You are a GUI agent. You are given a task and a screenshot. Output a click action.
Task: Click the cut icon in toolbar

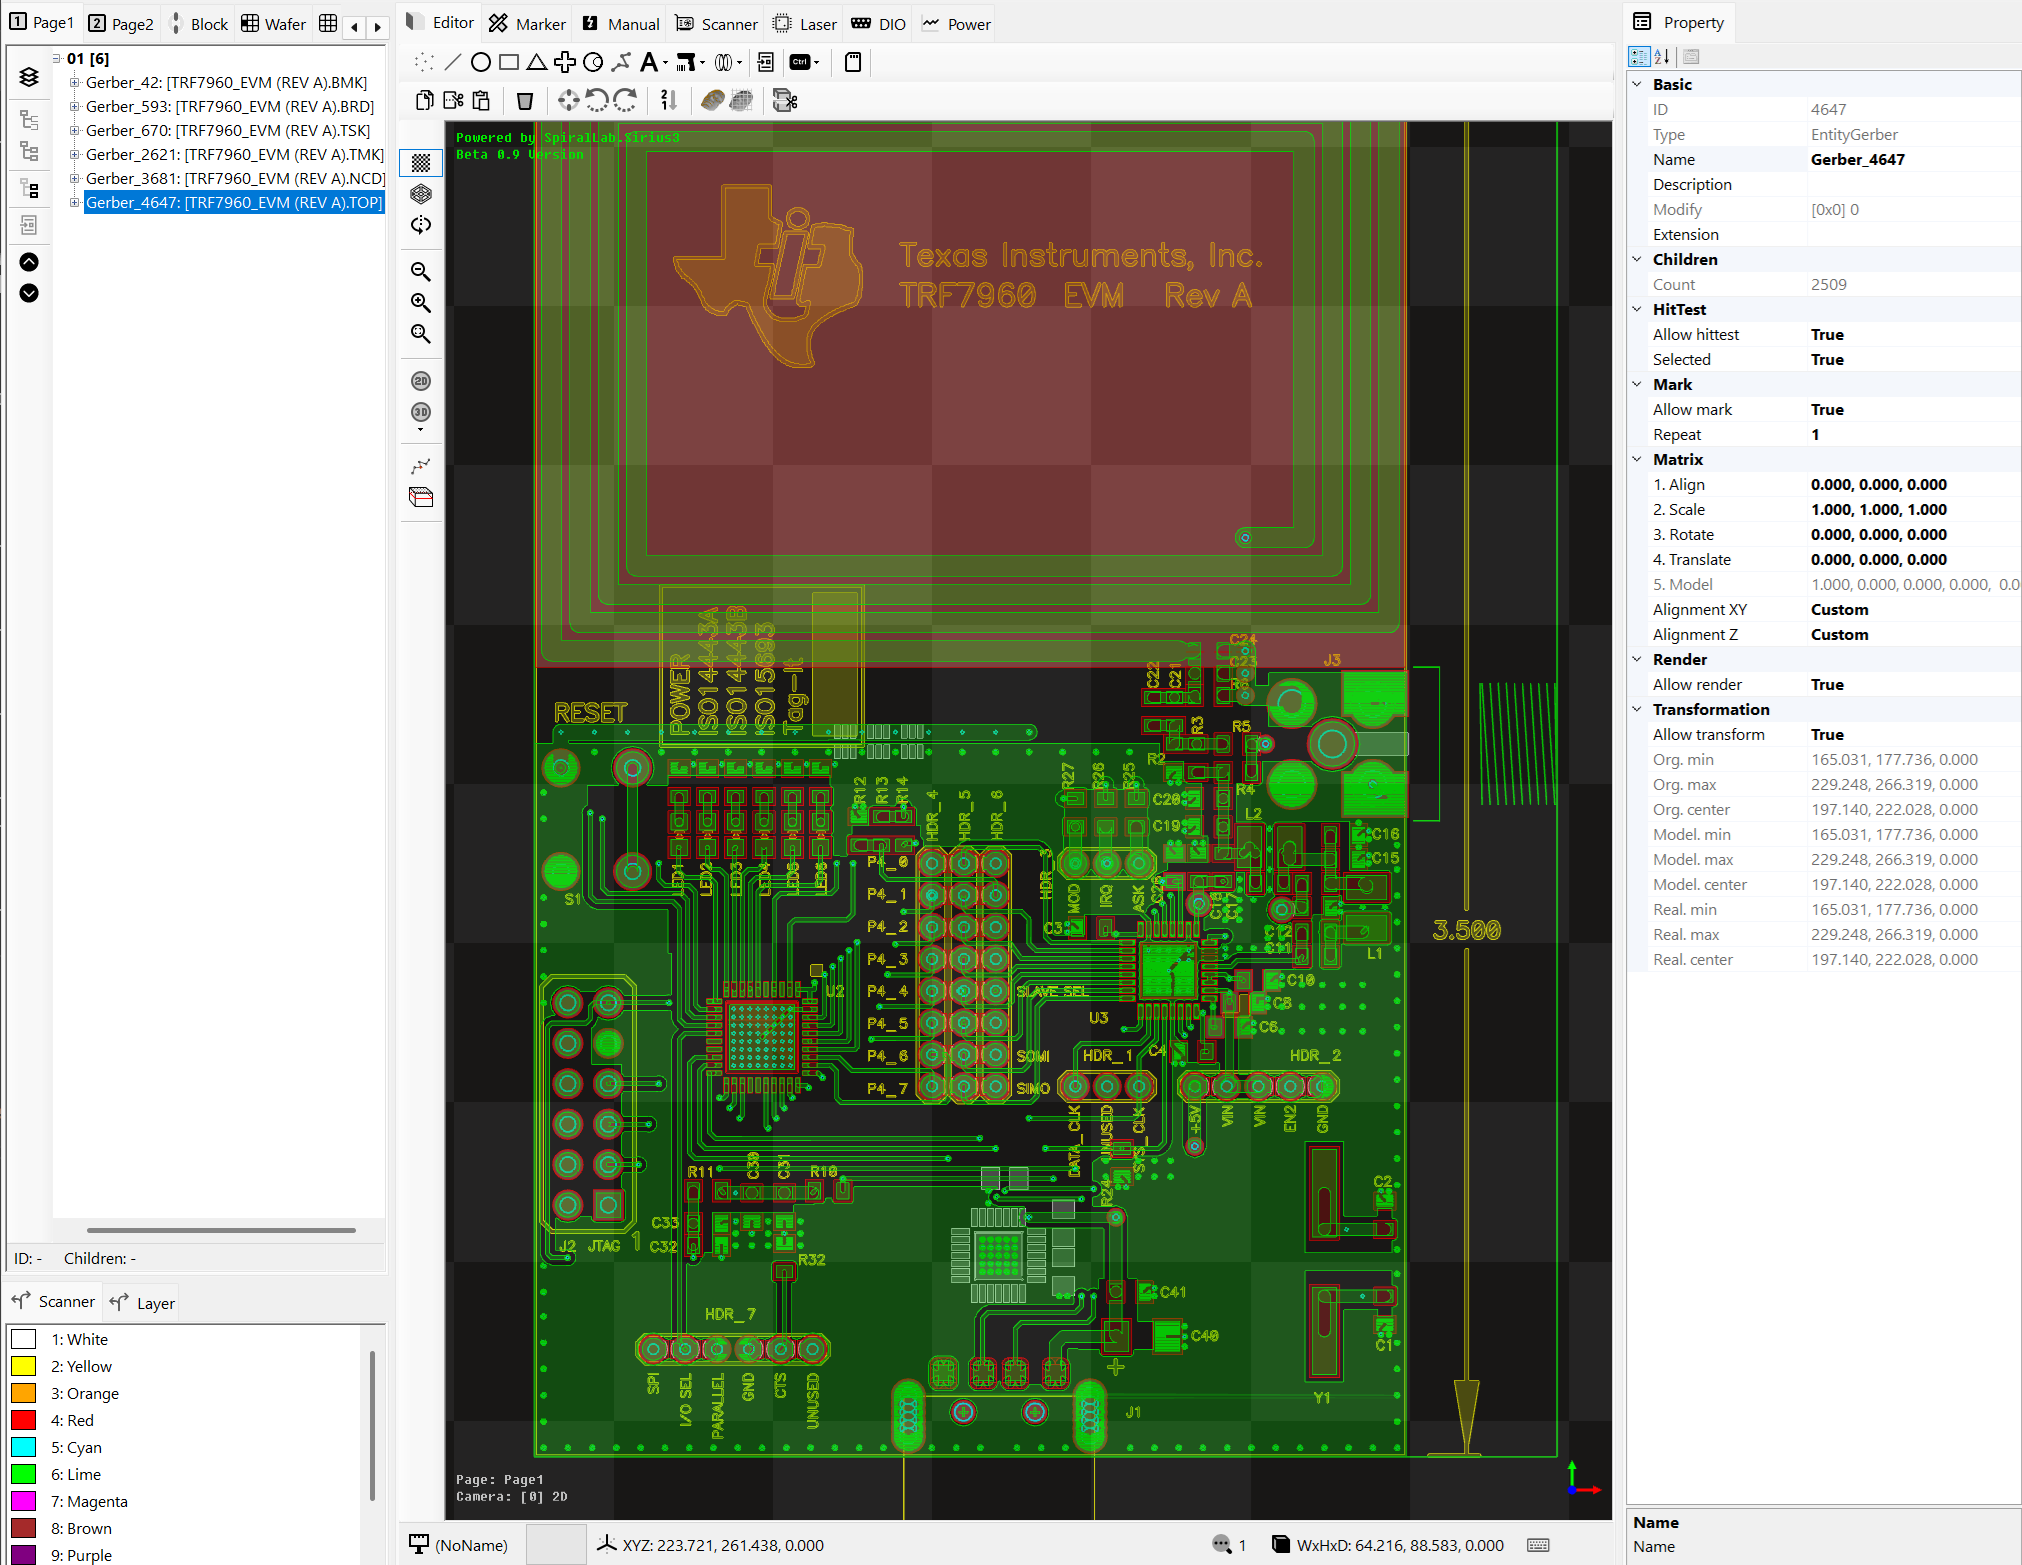point(453,100)
